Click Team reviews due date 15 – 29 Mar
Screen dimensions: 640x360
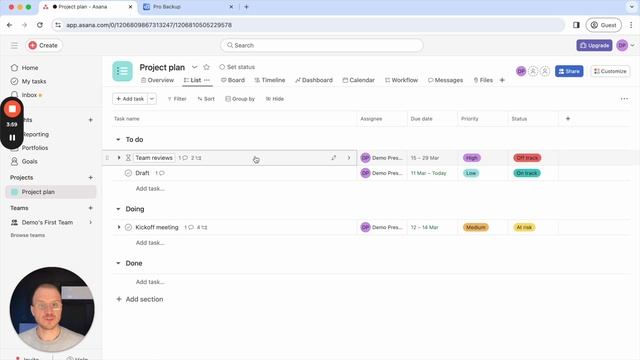click(x=425, y=158)
